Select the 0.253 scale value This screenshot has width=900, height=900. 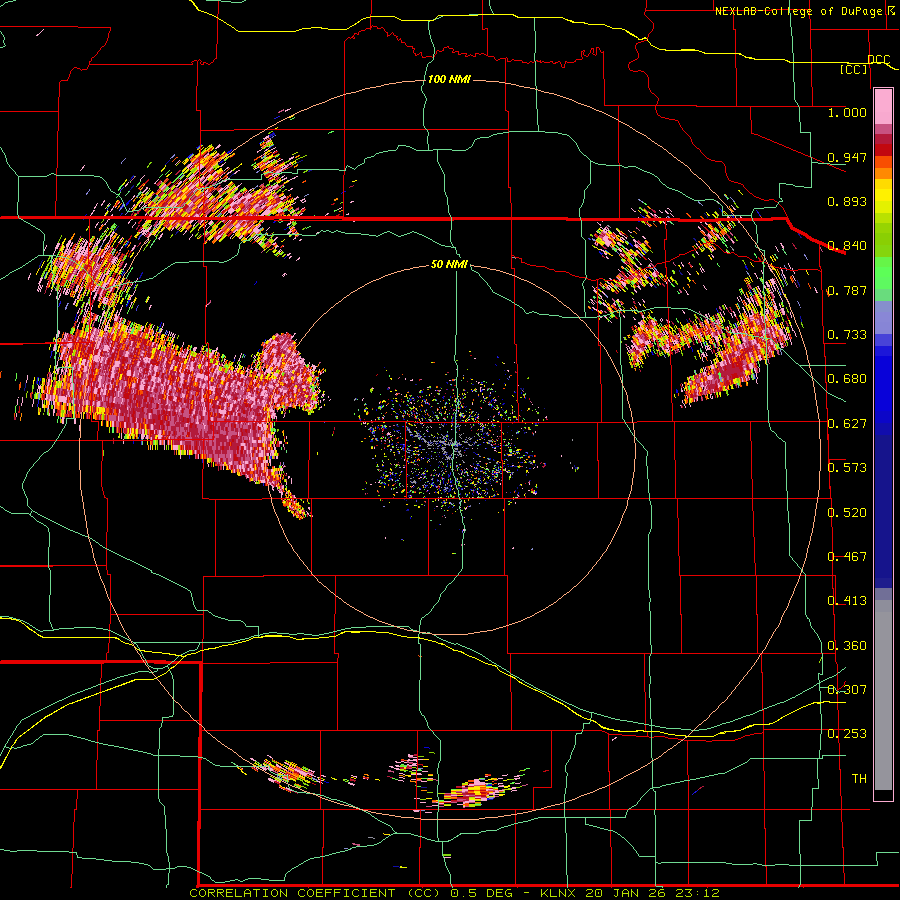coord(847,734)
